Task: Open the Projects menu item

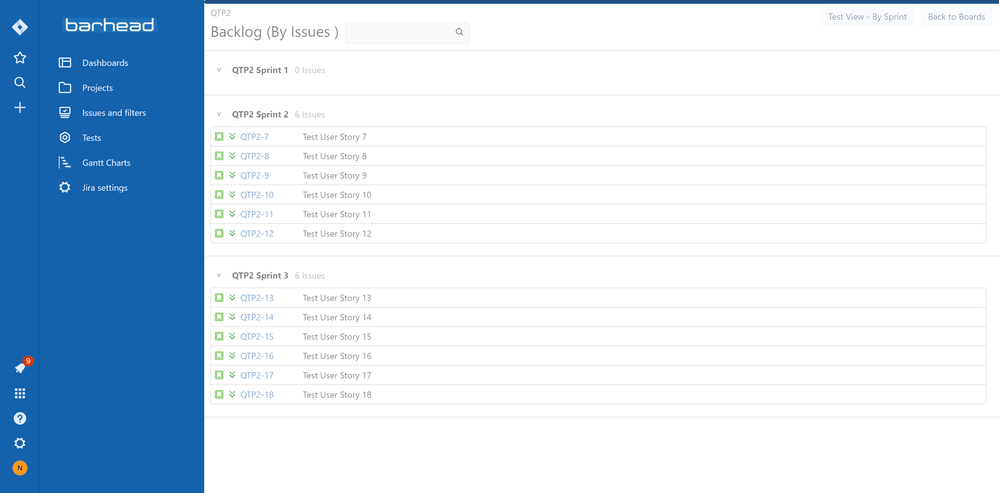Action: click(x=97, y=88)
